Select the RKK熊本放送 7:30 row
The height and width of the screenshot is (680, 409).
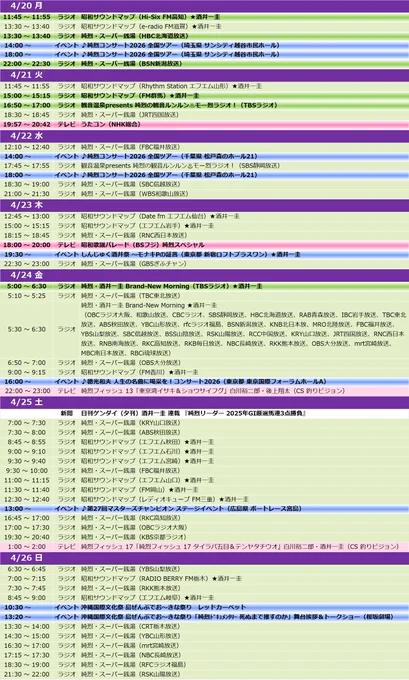pos(204,588)
